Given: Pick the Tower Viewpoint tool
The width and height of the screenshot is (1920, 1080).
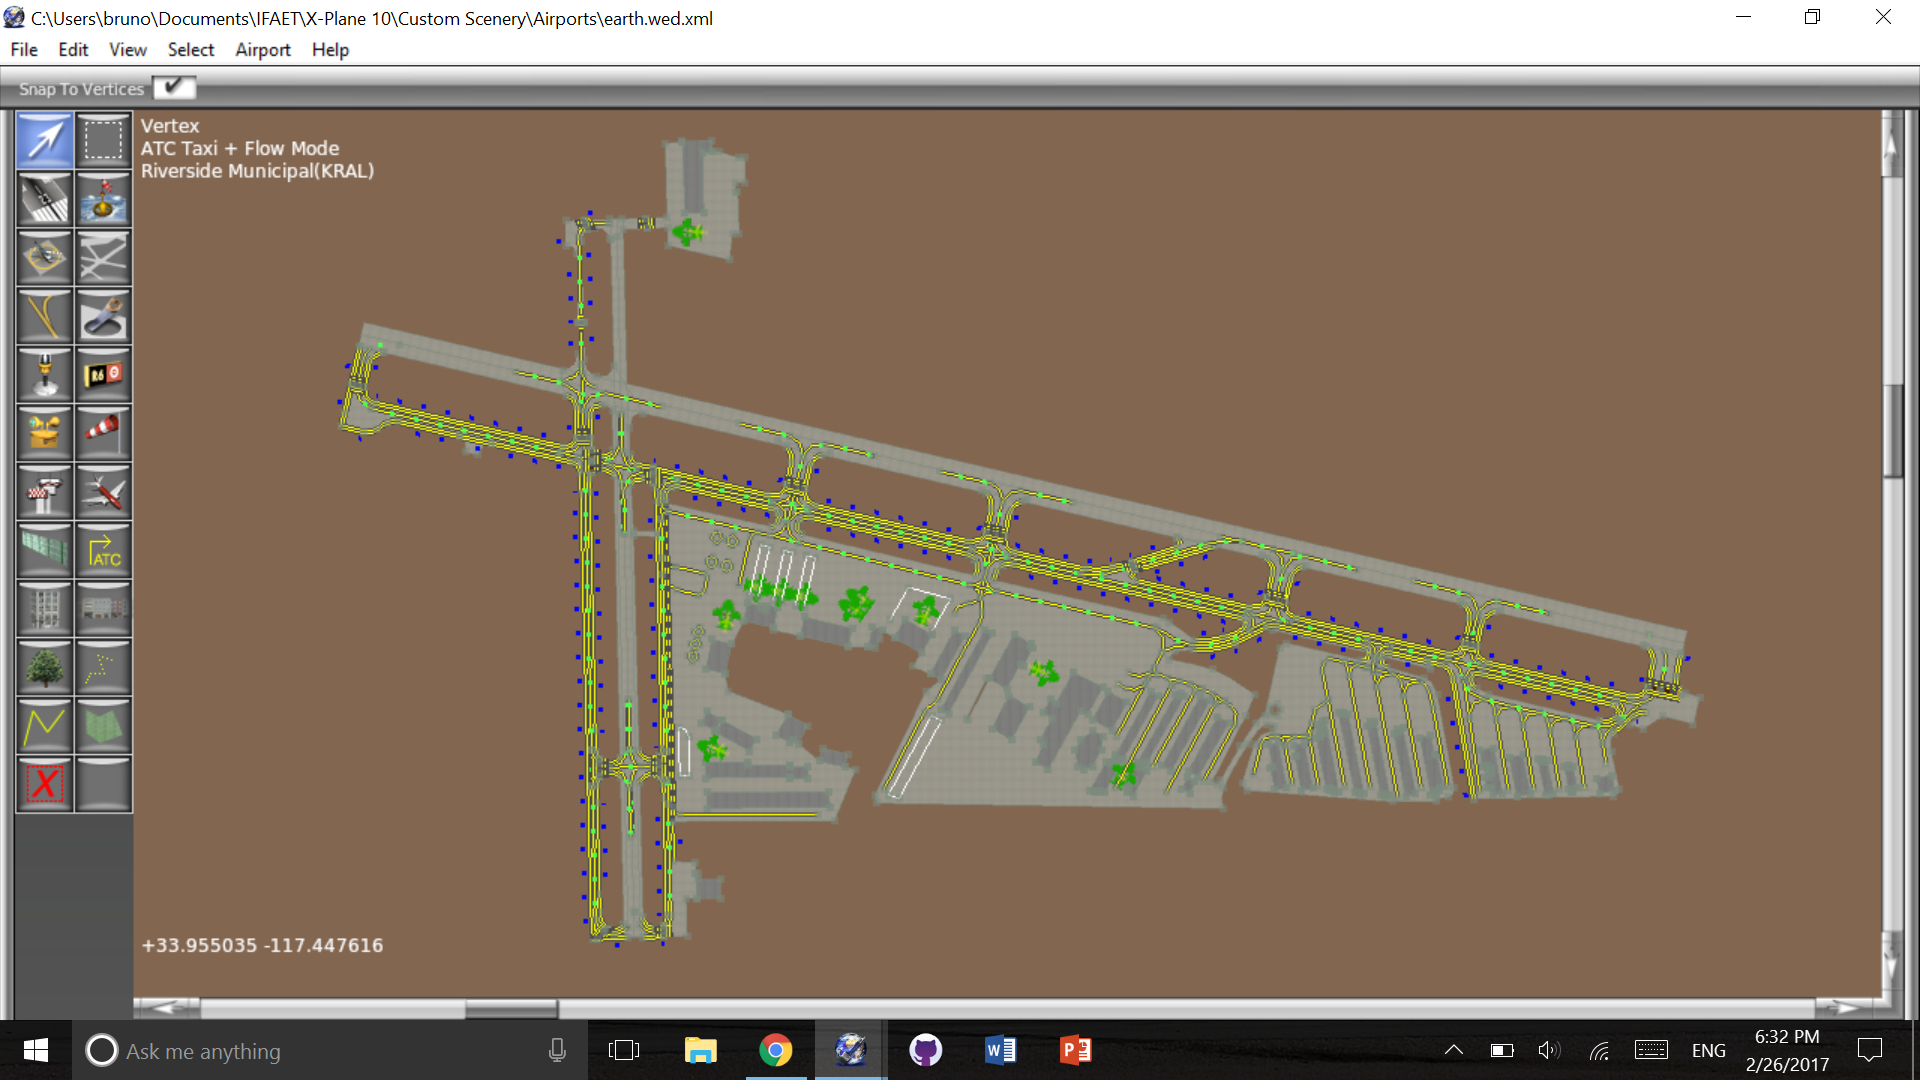Looking at the screenshot, I should tap(45, 492).
